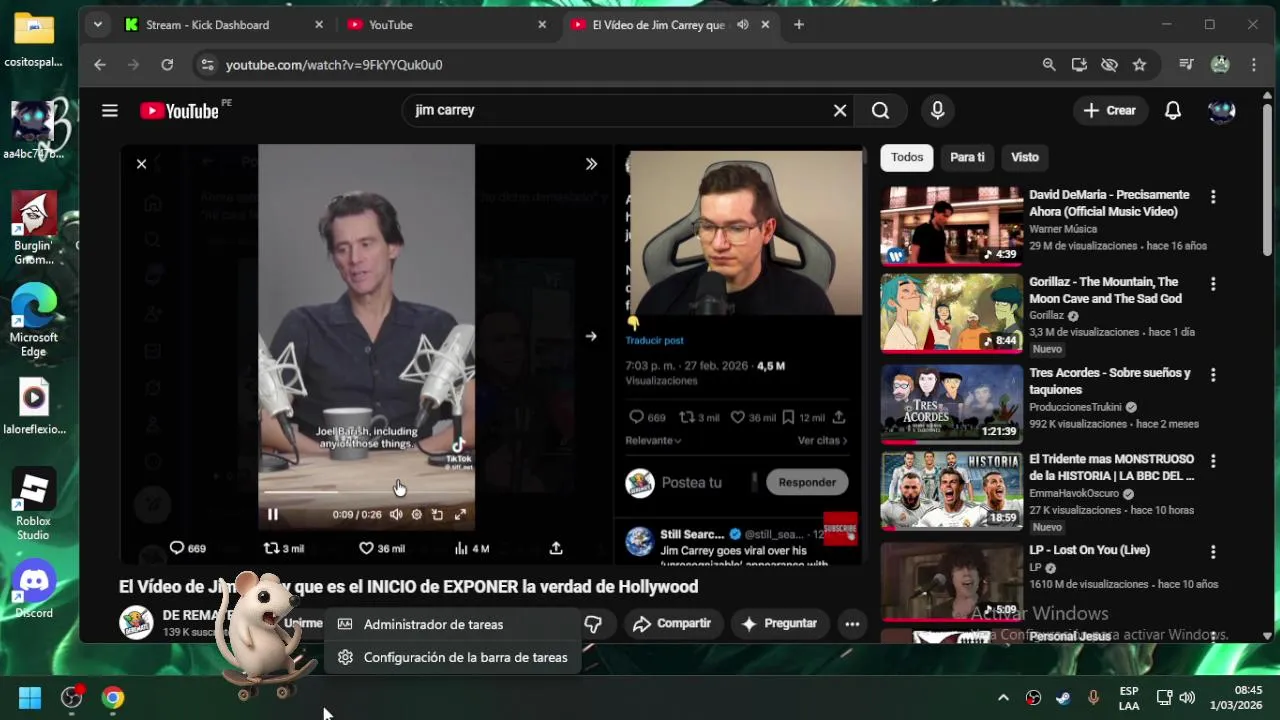Open the Compartir share button

pyautogui.click(x=672, y=623)
